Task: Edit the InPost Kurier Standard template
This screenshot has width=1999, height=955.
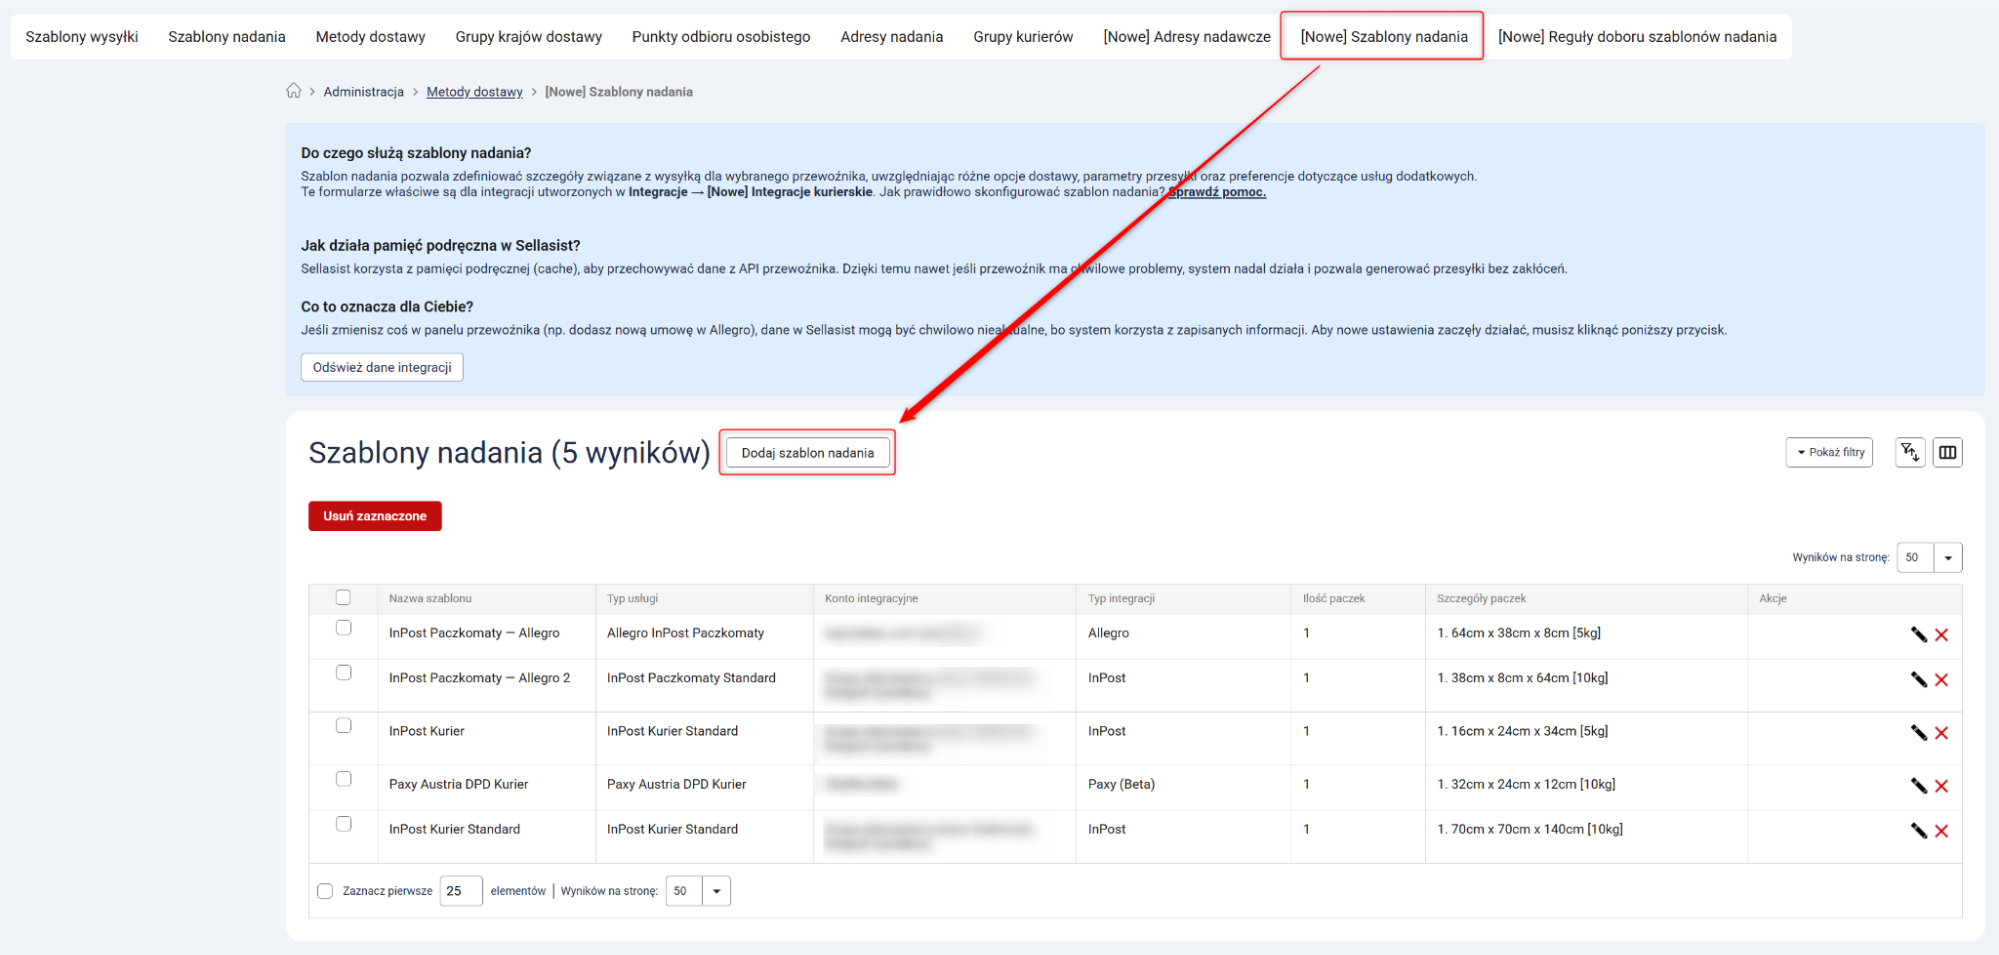Action: click(1918, 831)
